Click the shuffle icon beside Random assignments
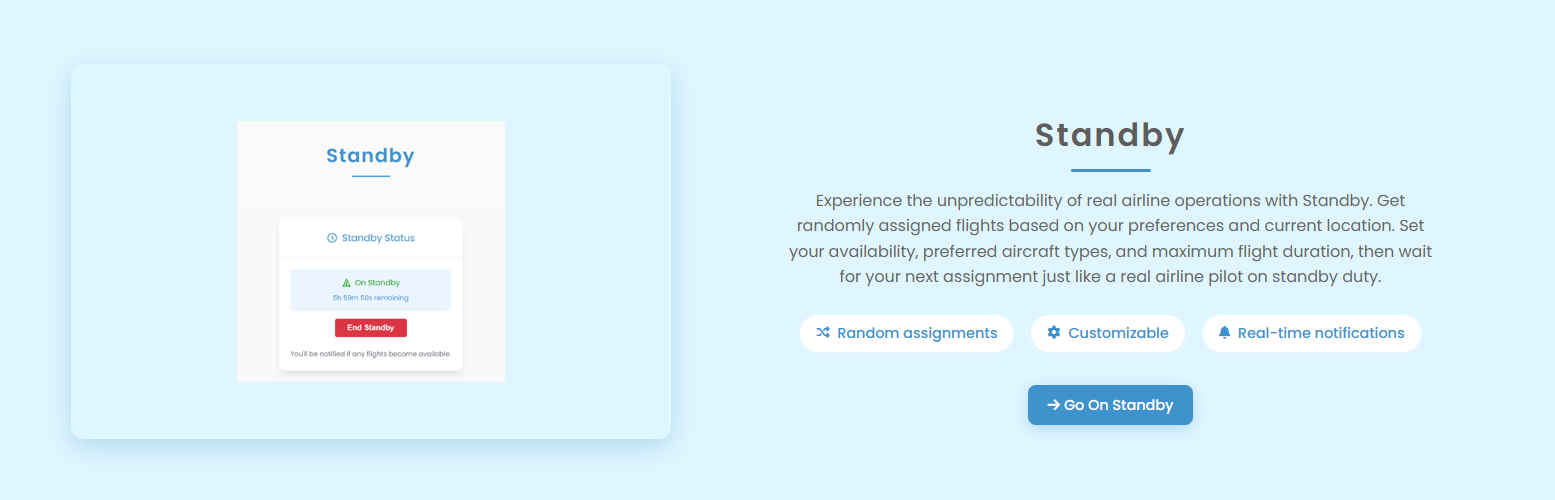Viewport: 1555px width, 500px height. tap(823, 333)
